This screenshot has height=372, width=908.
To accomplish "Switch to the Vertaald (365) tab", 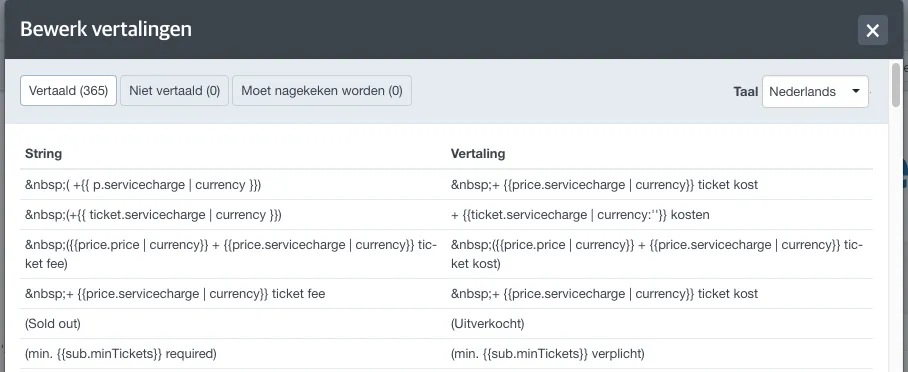I will coord(68,91).
